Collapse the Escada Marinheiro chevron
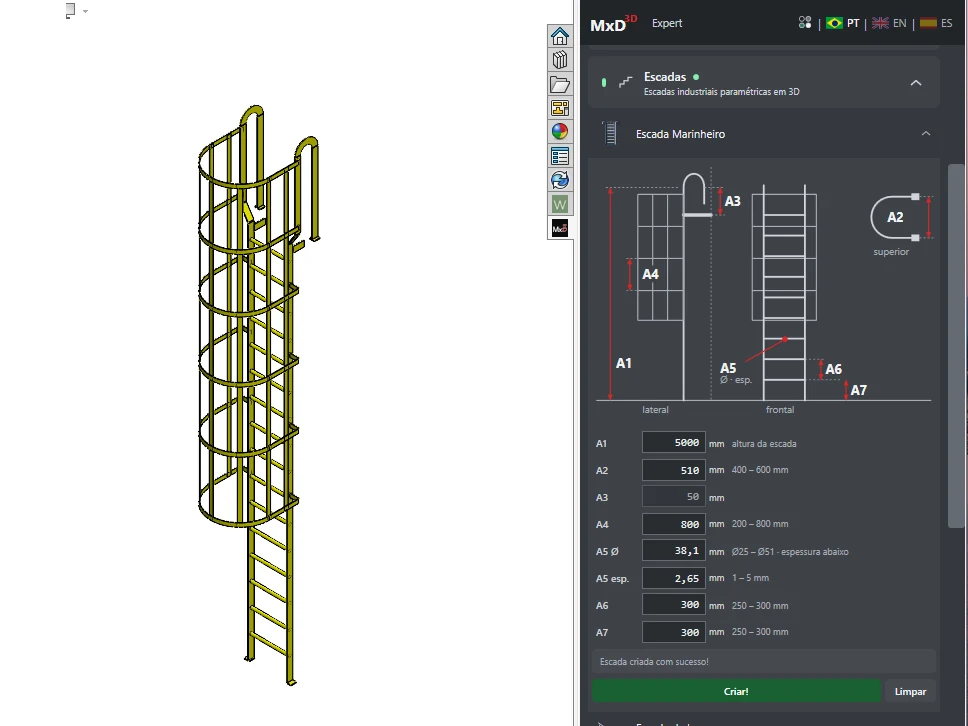Viewport: 968px width, 726px height. (926, 133)
